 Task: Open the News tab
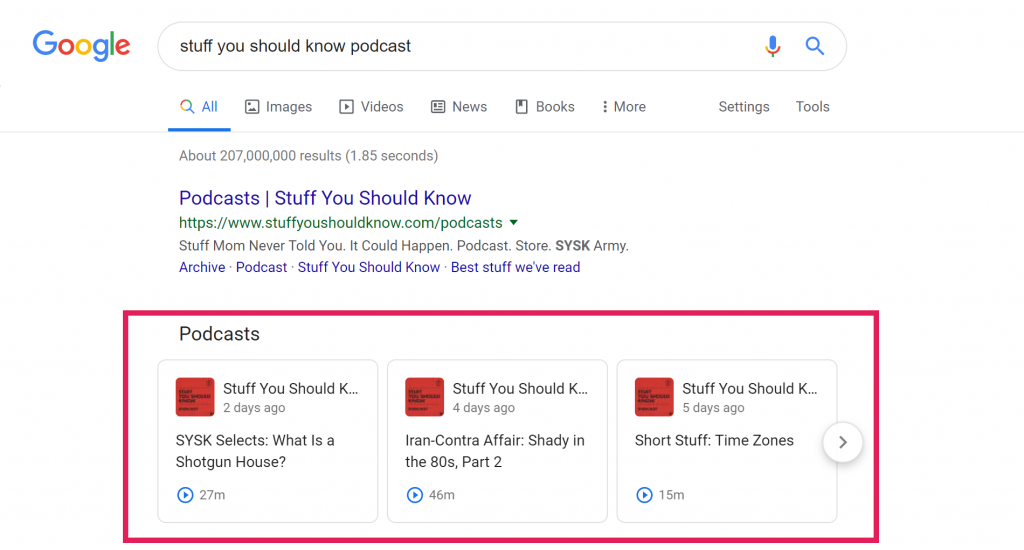tap(459, 106)
